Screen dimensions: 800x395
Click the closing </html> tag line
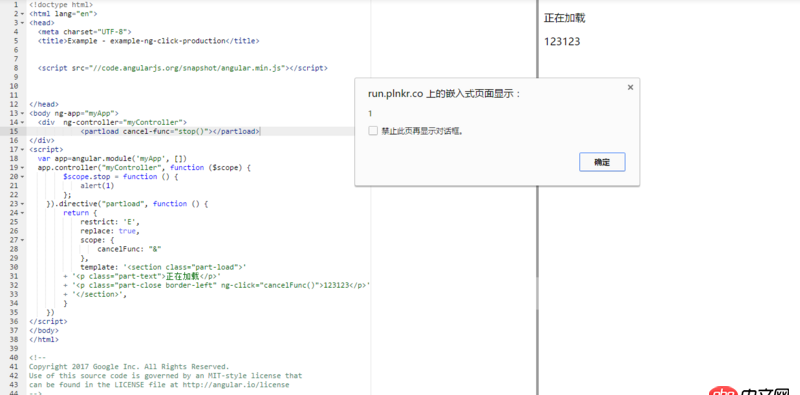(x=44, y=339)
